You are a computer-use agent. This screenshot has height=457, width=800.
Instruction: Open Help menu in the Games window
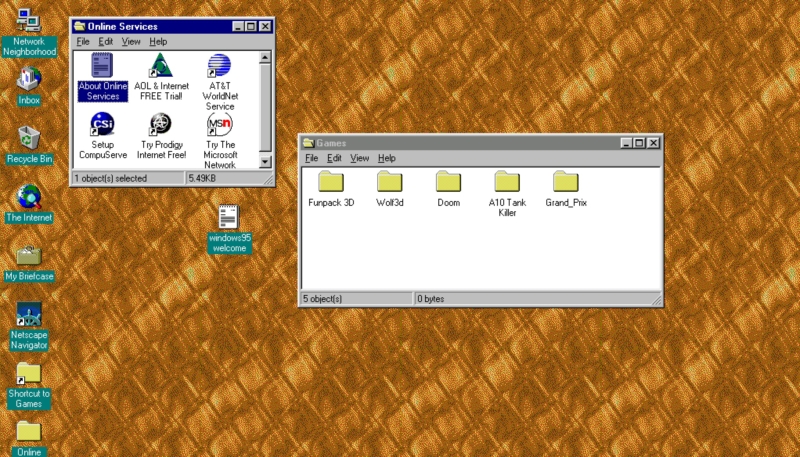point(387,158)
